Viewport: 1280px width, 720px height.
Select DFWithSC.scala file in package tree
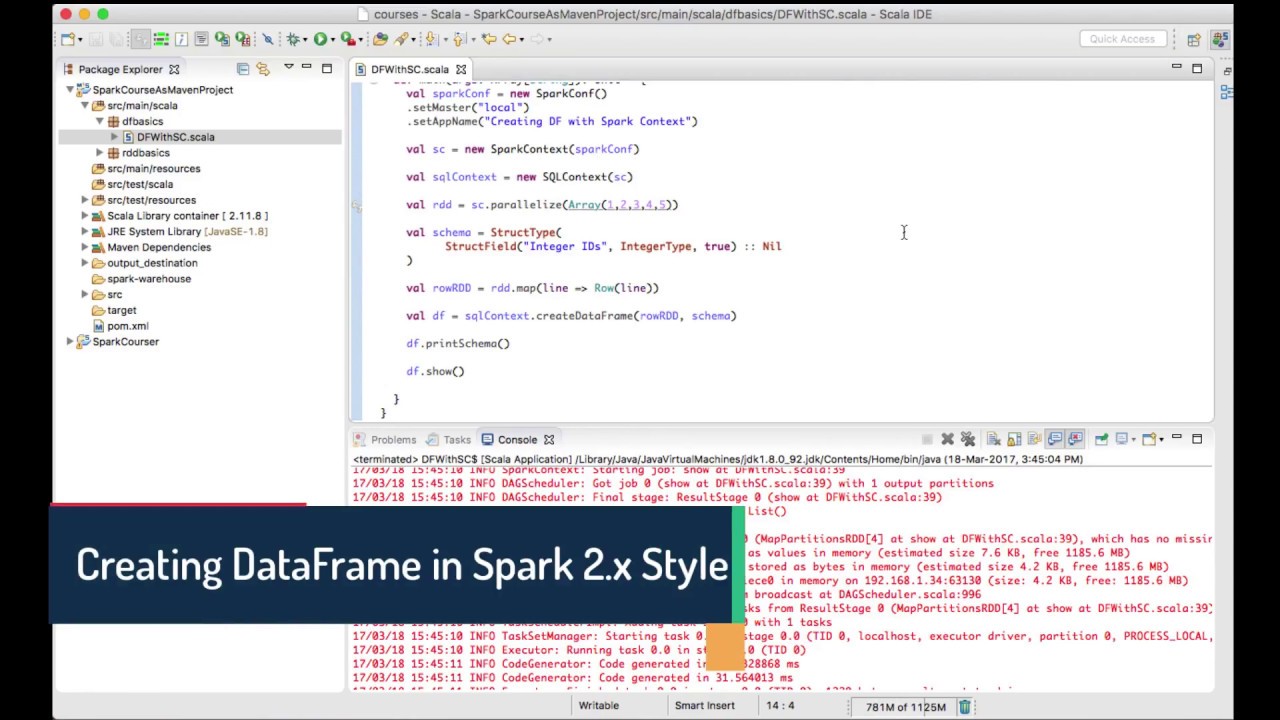click(175, 137)
